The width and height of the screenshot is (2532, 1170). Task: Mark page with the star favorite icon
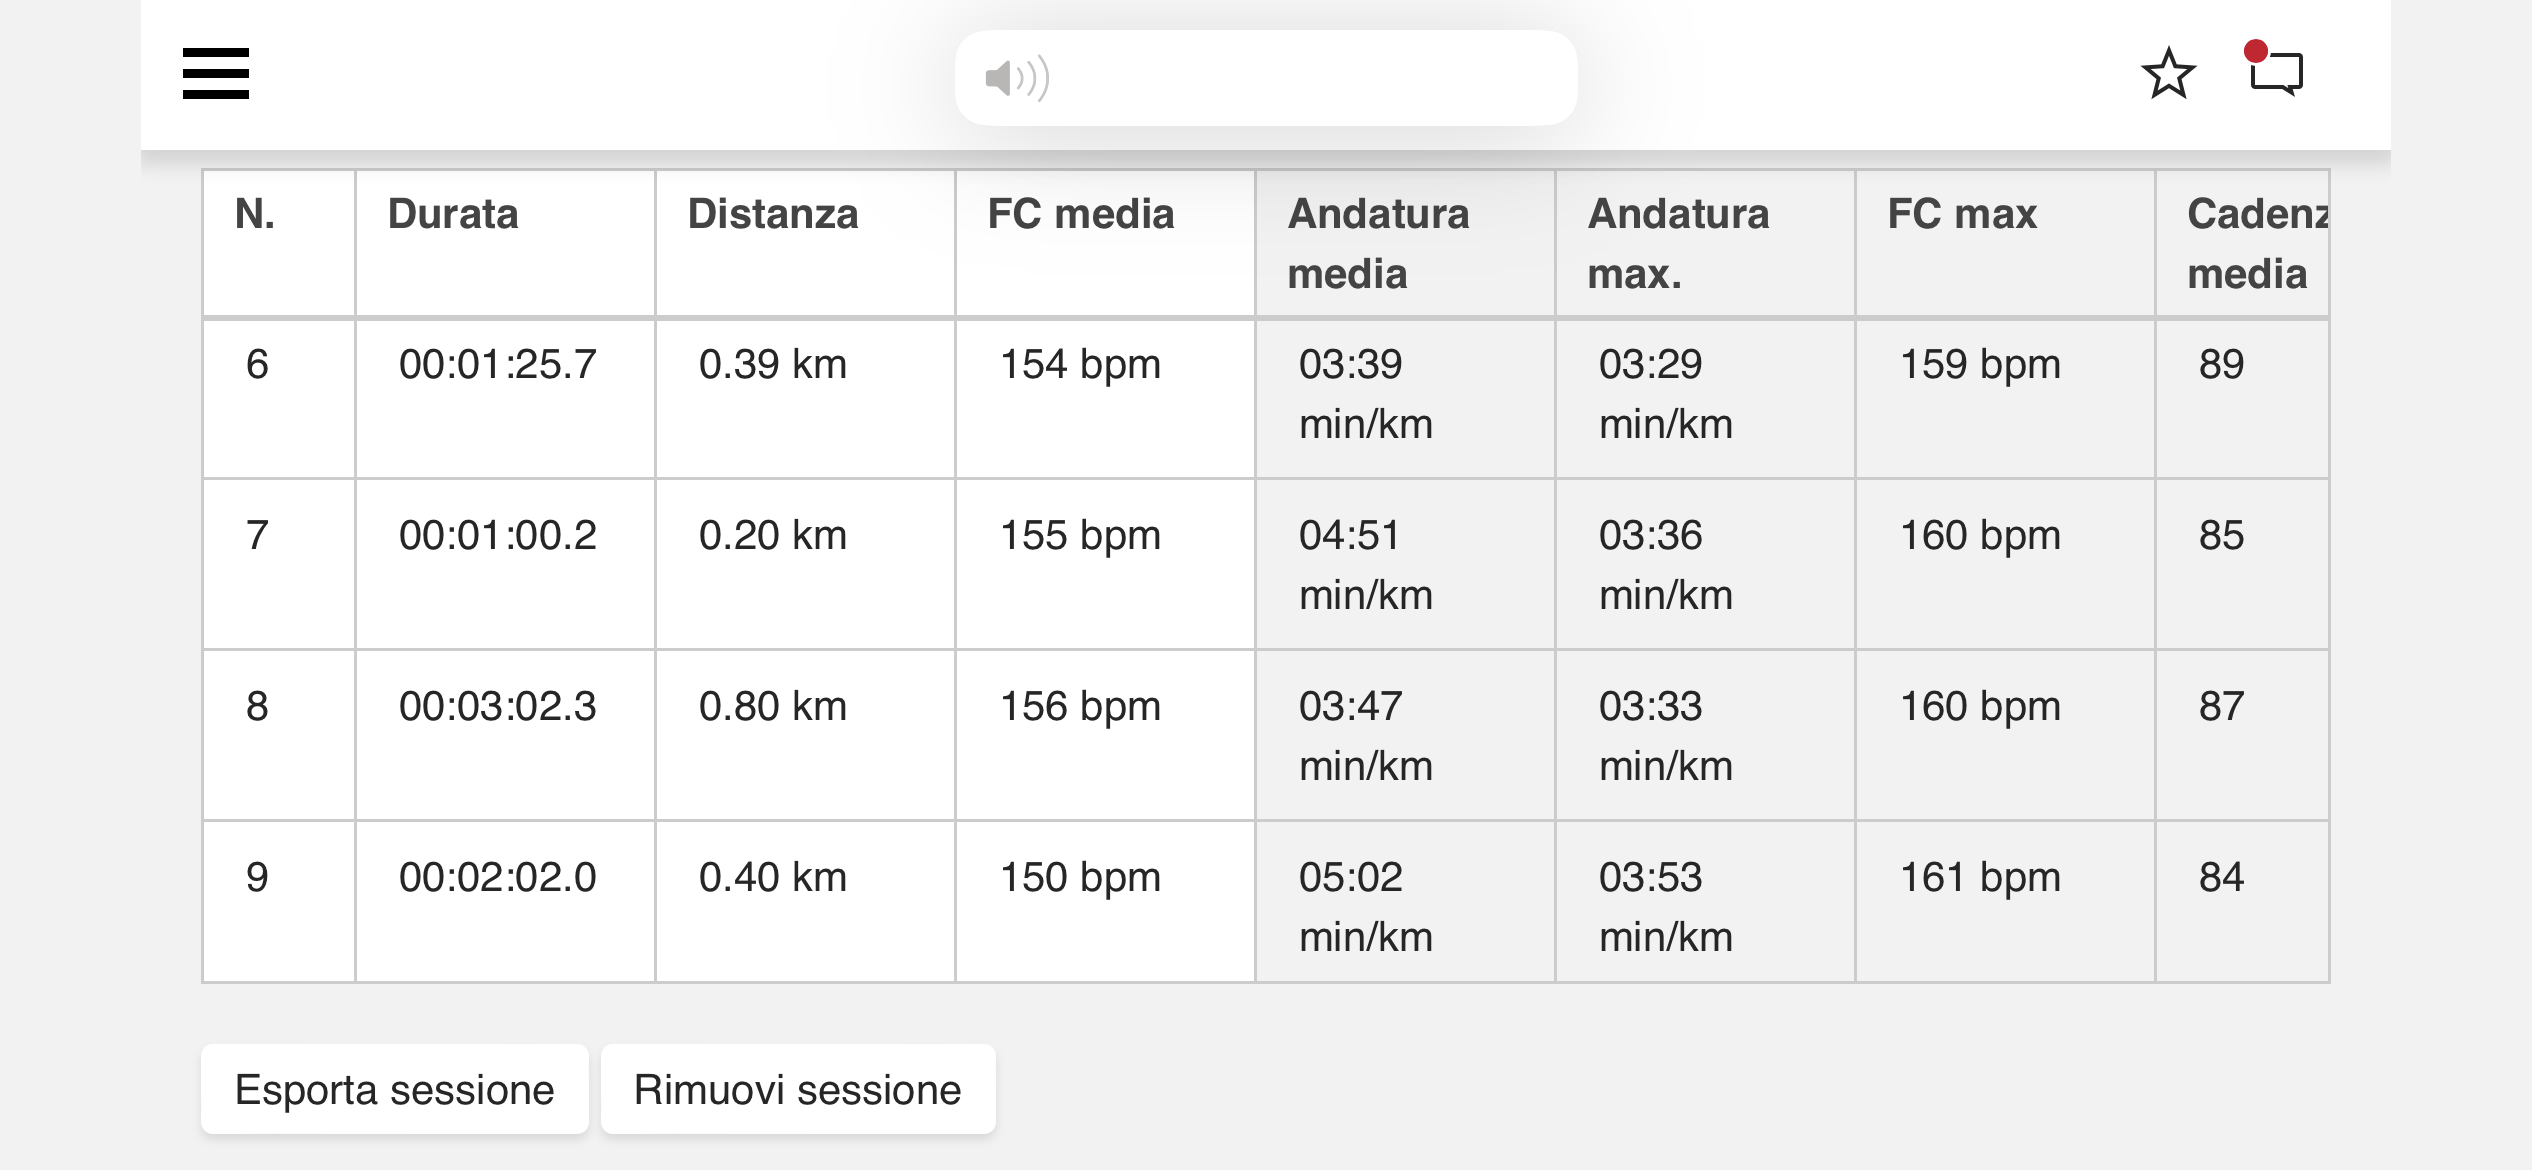point(2168,73)
